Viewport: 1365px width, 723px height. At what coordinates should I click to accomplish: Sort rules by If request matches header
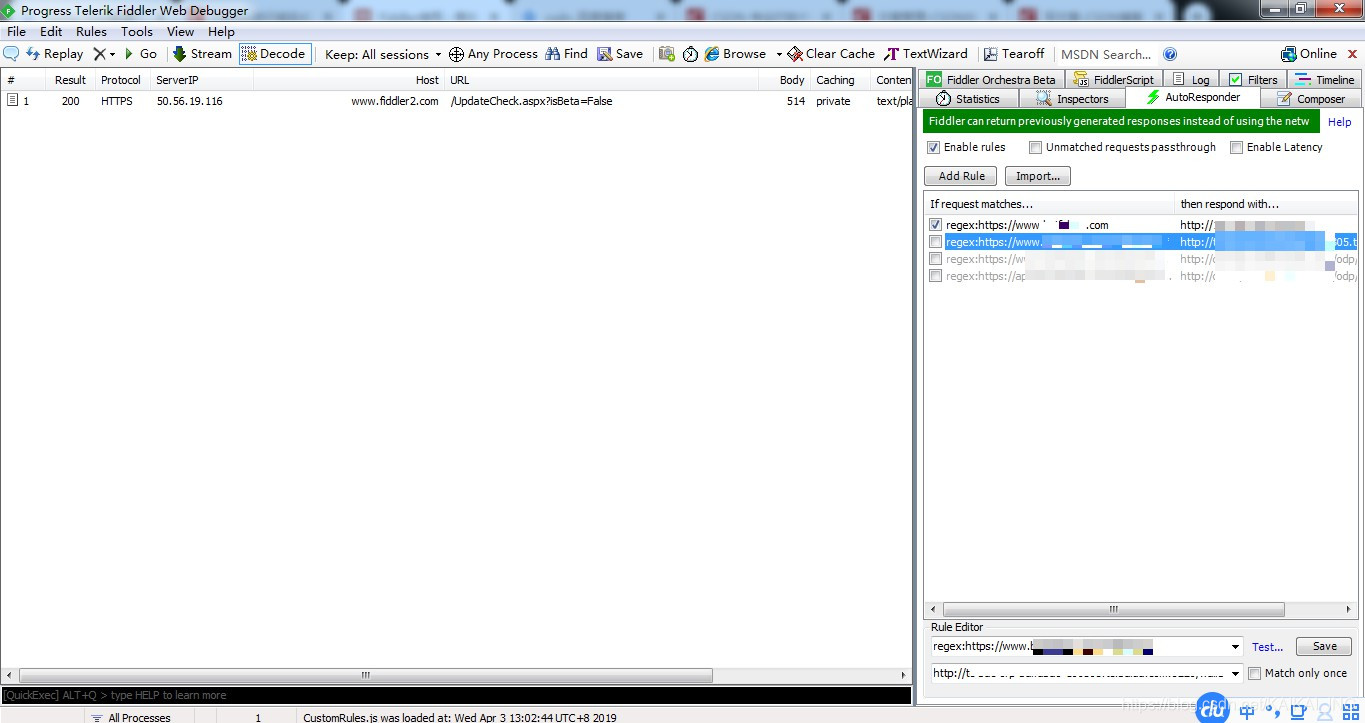[x=1049, y=204]
